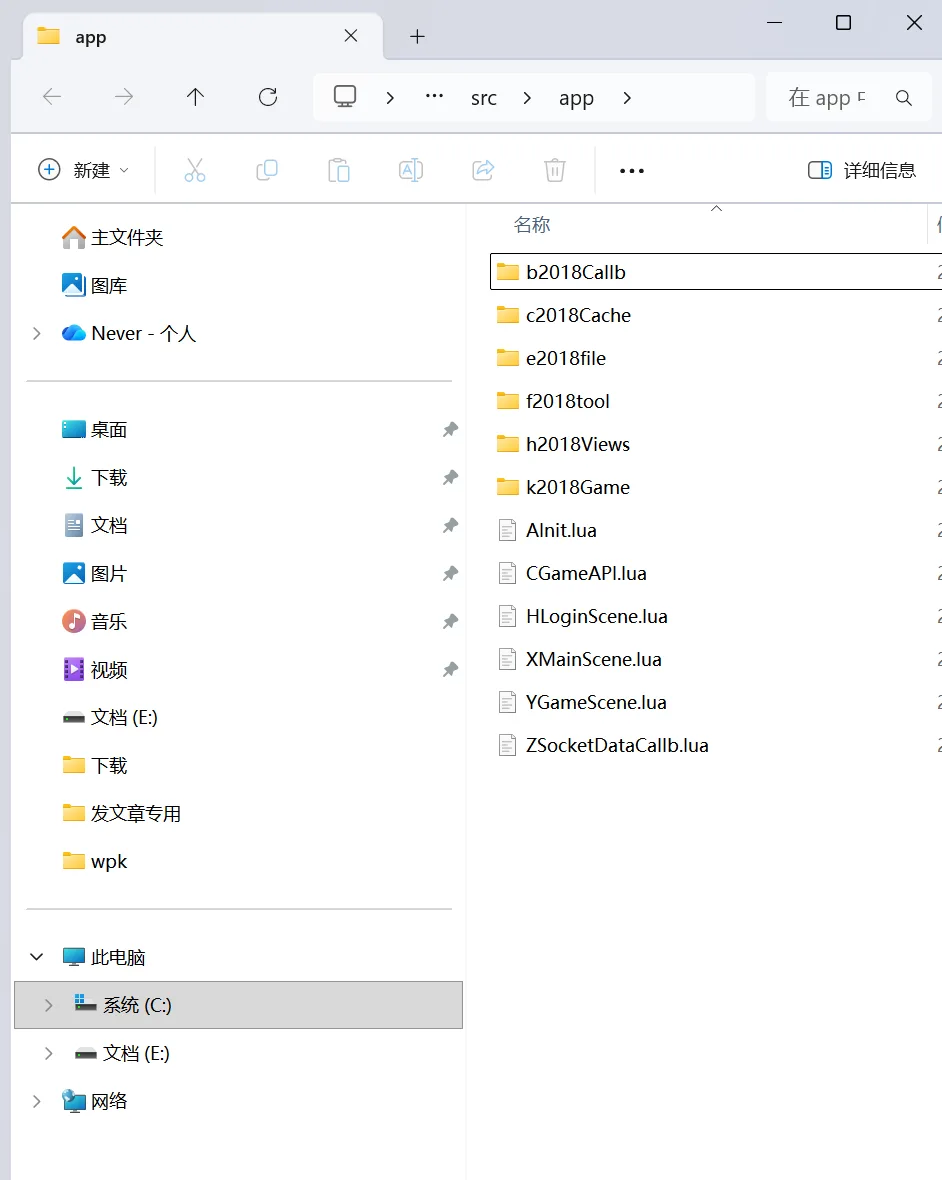The height and width of the screenshot is (1180, 942).
Task: Select 系统 (C:) drive
Action: pos(238,1005)
